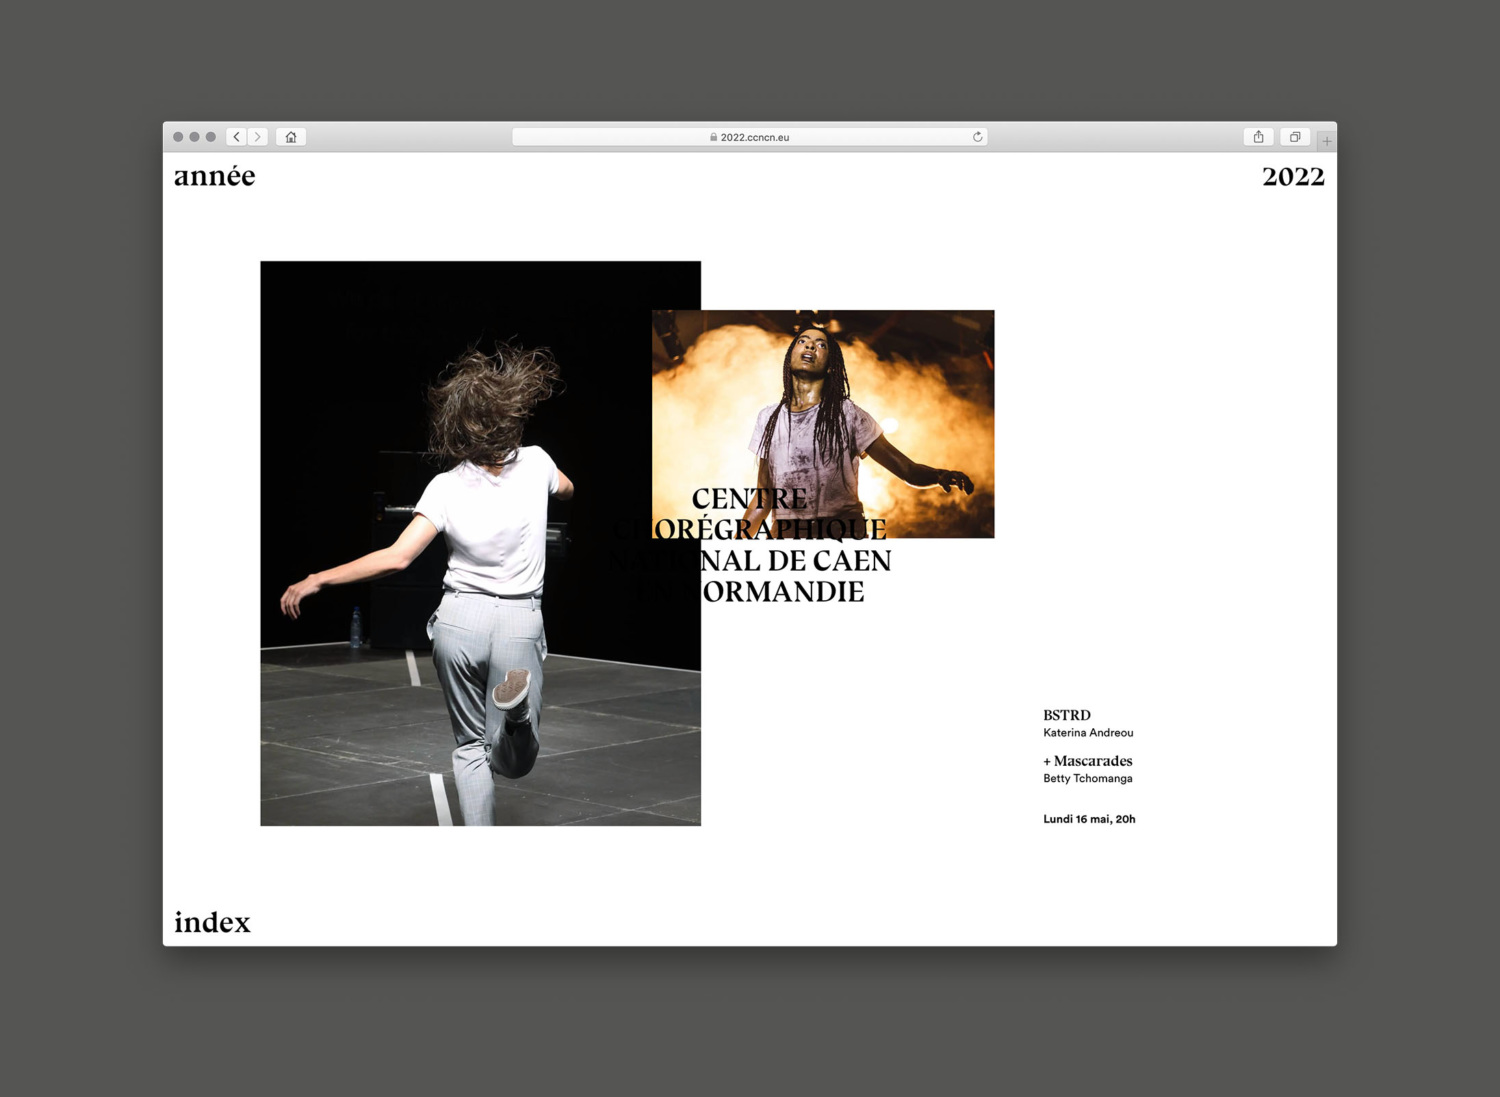
Task: Go forward with the browser forward arrow
Action: click(x=258, y=137)
